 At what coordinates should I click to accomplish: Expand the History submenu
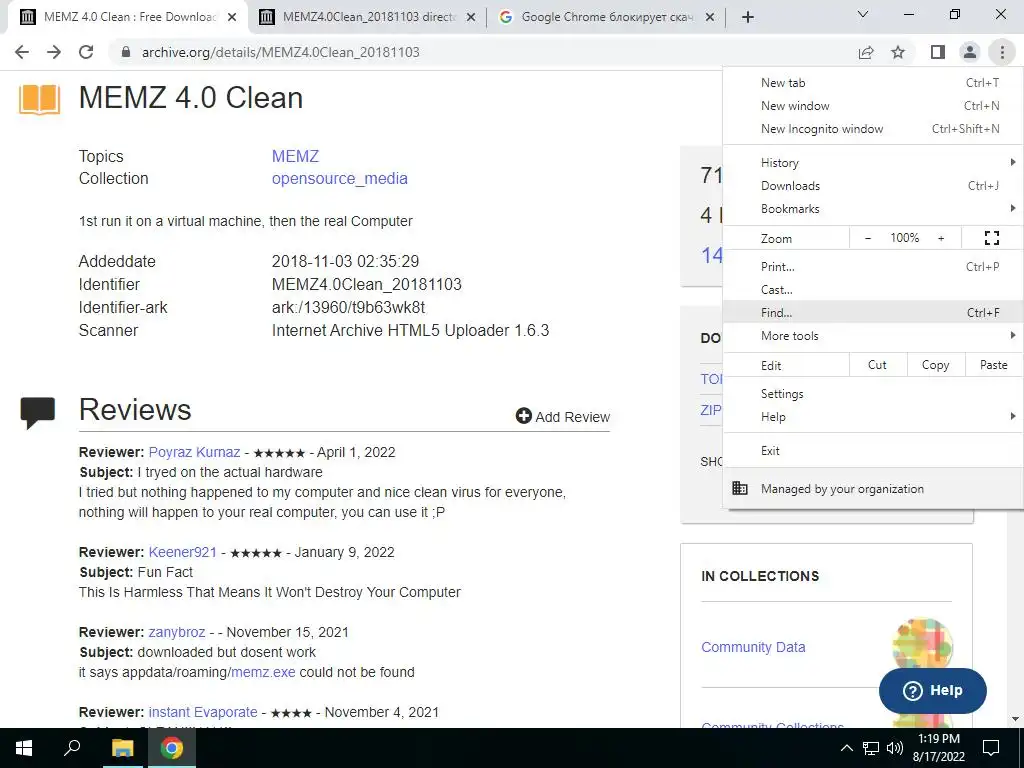click(x=873, y=163)
